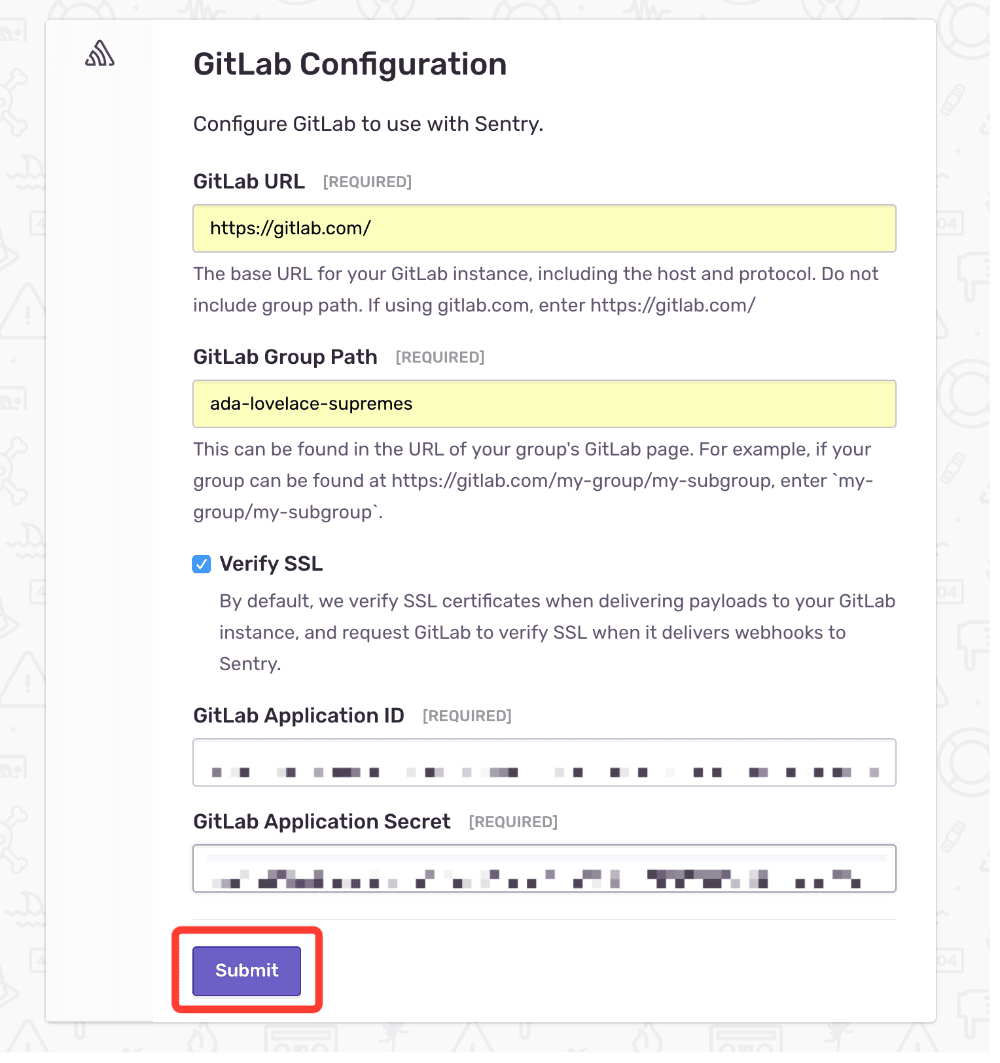
Task: Select the GitLab Application Secret text area
Action: tap(544, 868)
